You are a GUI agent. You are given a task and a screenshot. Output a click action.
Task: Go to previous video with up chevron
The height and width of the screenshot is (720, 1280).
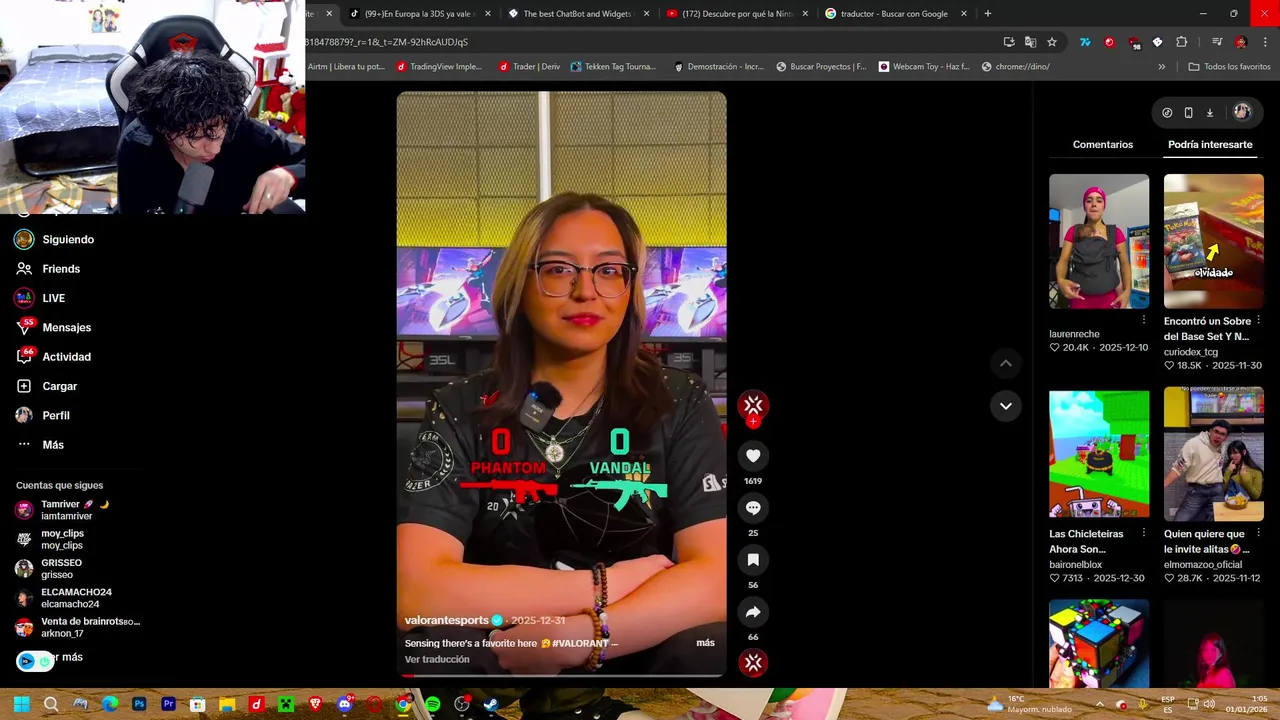[x=1005, y=364]
